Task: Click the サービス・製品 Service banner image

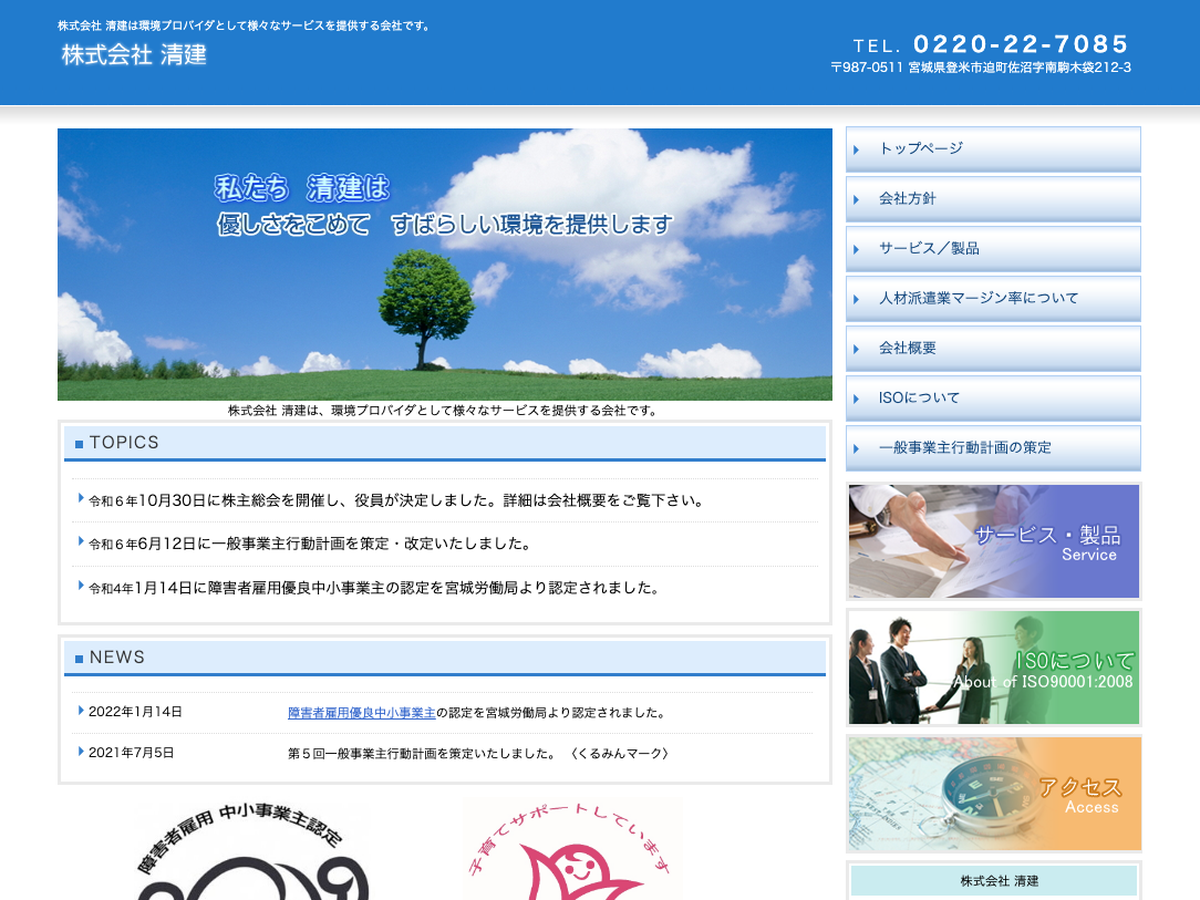Action: [x=993, y=541]
